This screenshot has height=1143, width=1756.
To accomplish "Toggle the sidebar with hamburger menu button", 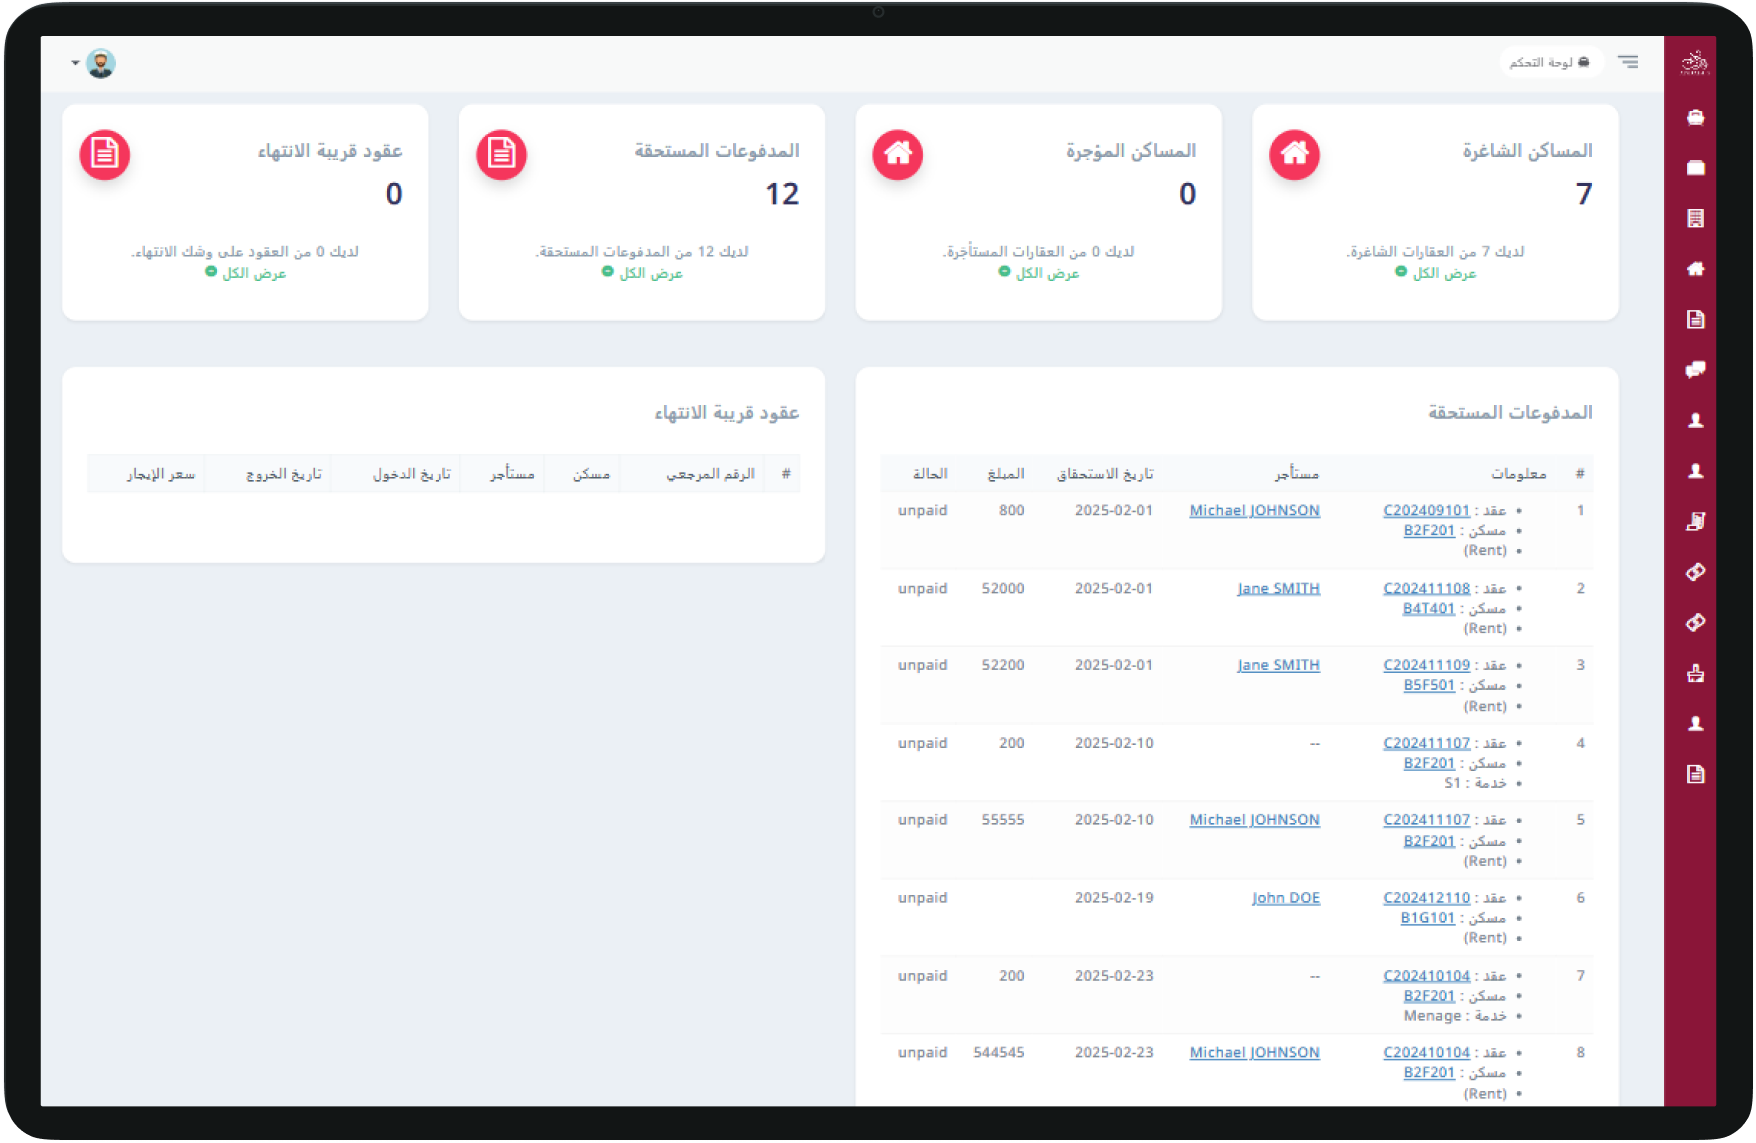I will 1628,62.
